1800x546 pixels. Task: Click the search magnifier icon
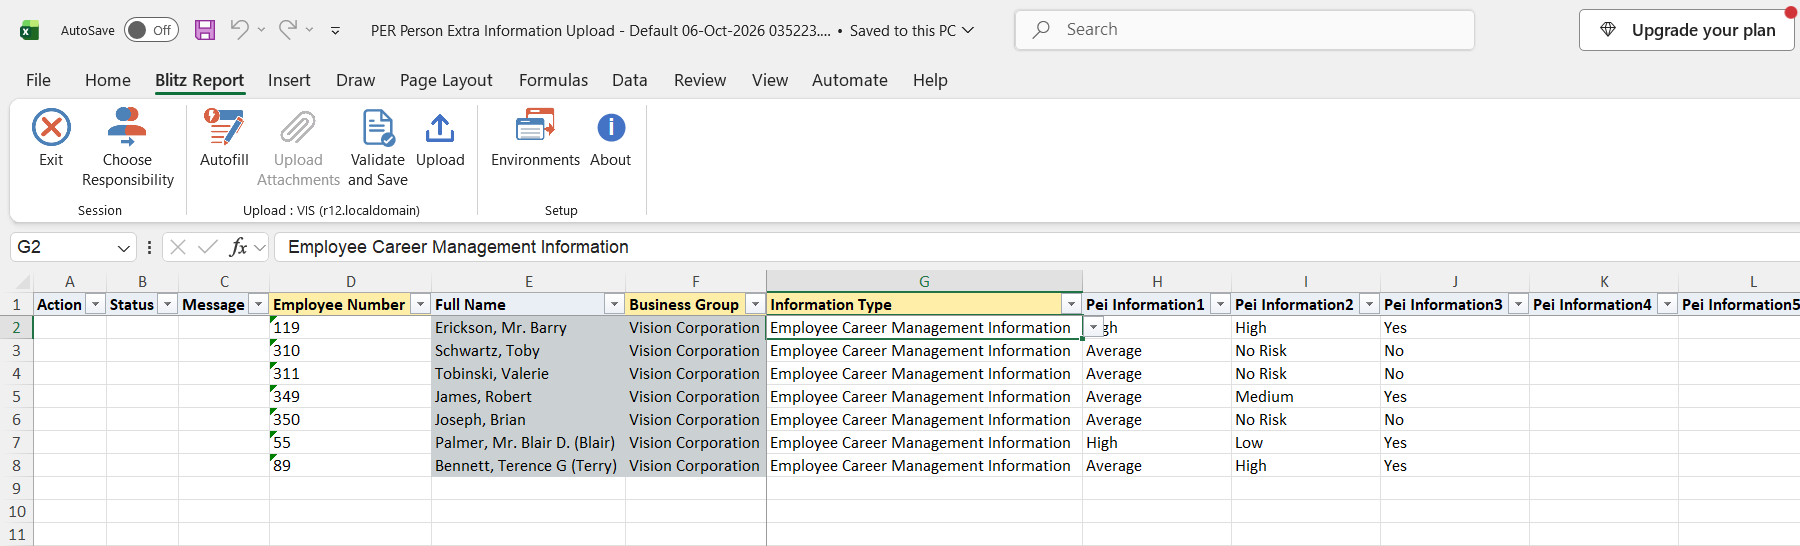point(1041,29)
